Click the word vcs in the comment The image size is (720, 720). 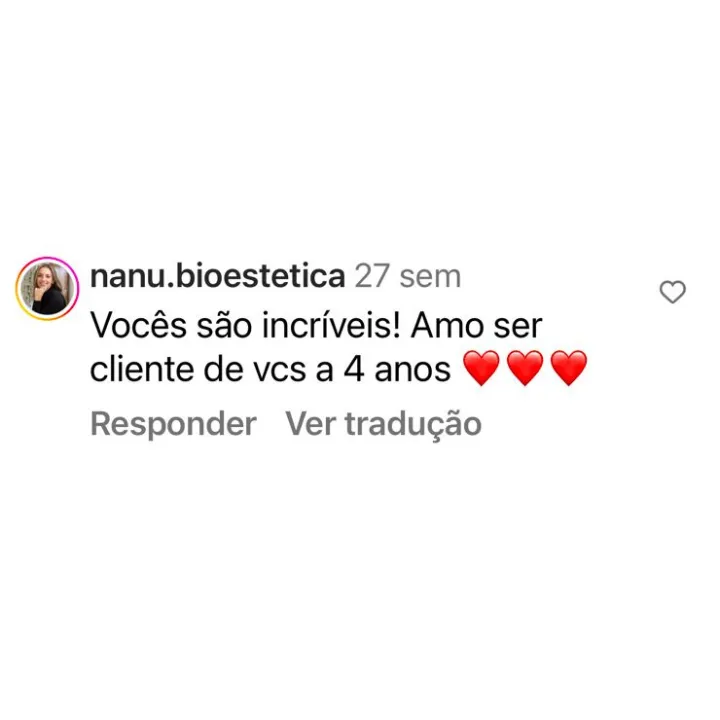pyautogui.click(x=280, y=371)
